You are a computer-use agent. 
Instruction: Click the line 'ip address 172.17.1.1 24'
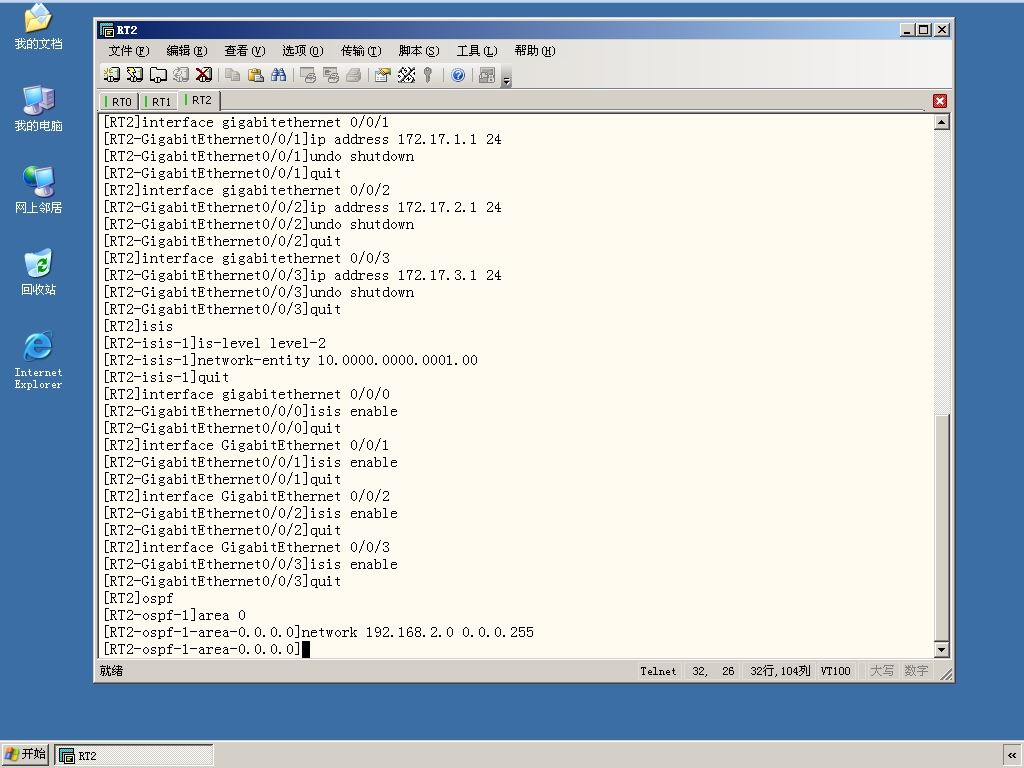302,140
